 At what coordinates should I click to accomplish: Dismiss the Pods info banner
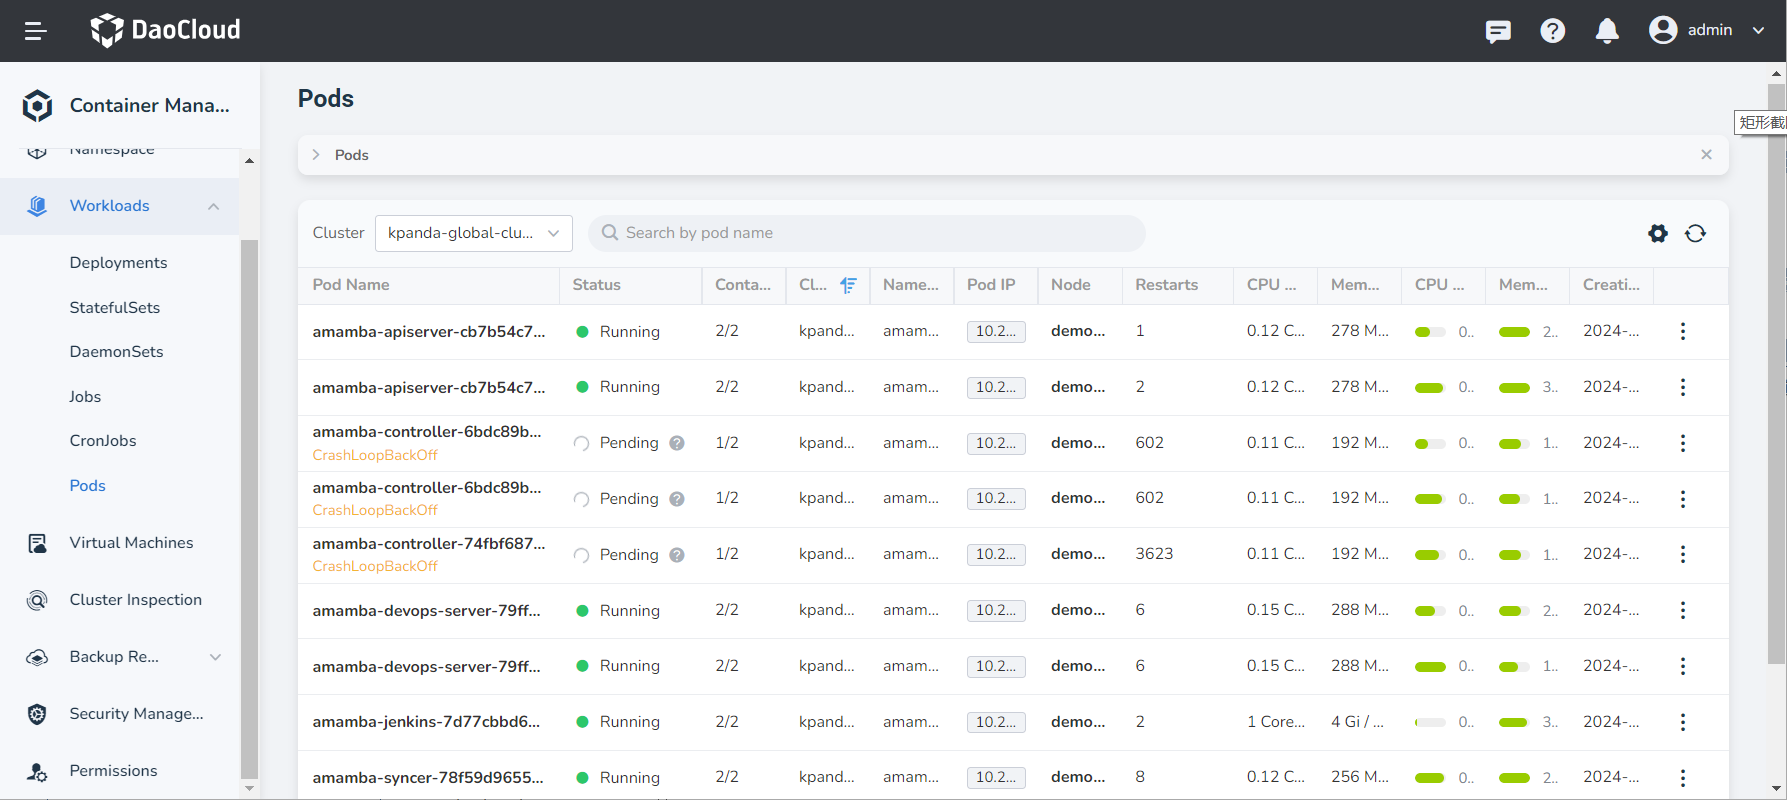tap(1706, 155)
